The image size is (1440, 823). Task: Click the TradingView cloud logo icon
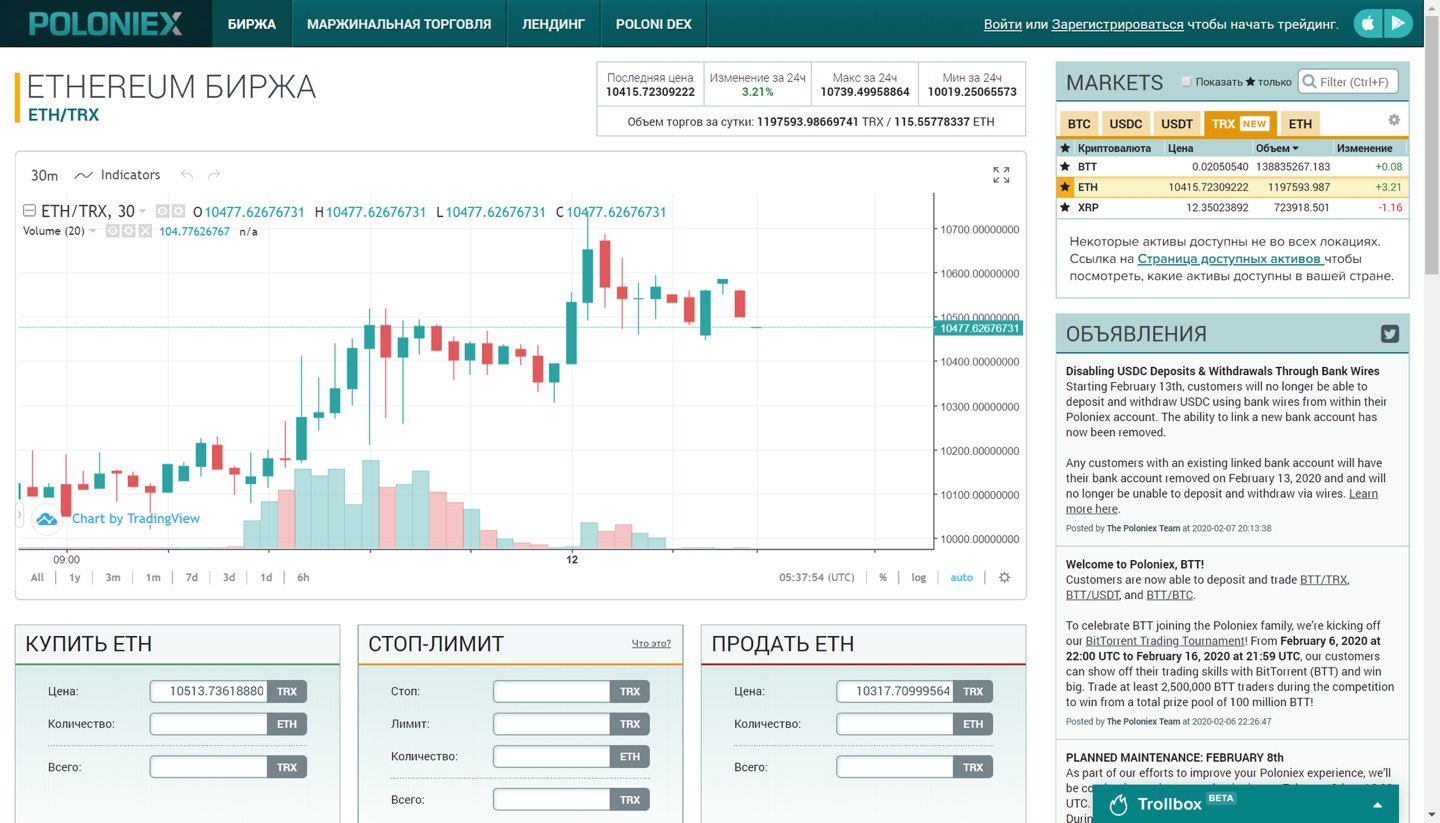point(46,518)
